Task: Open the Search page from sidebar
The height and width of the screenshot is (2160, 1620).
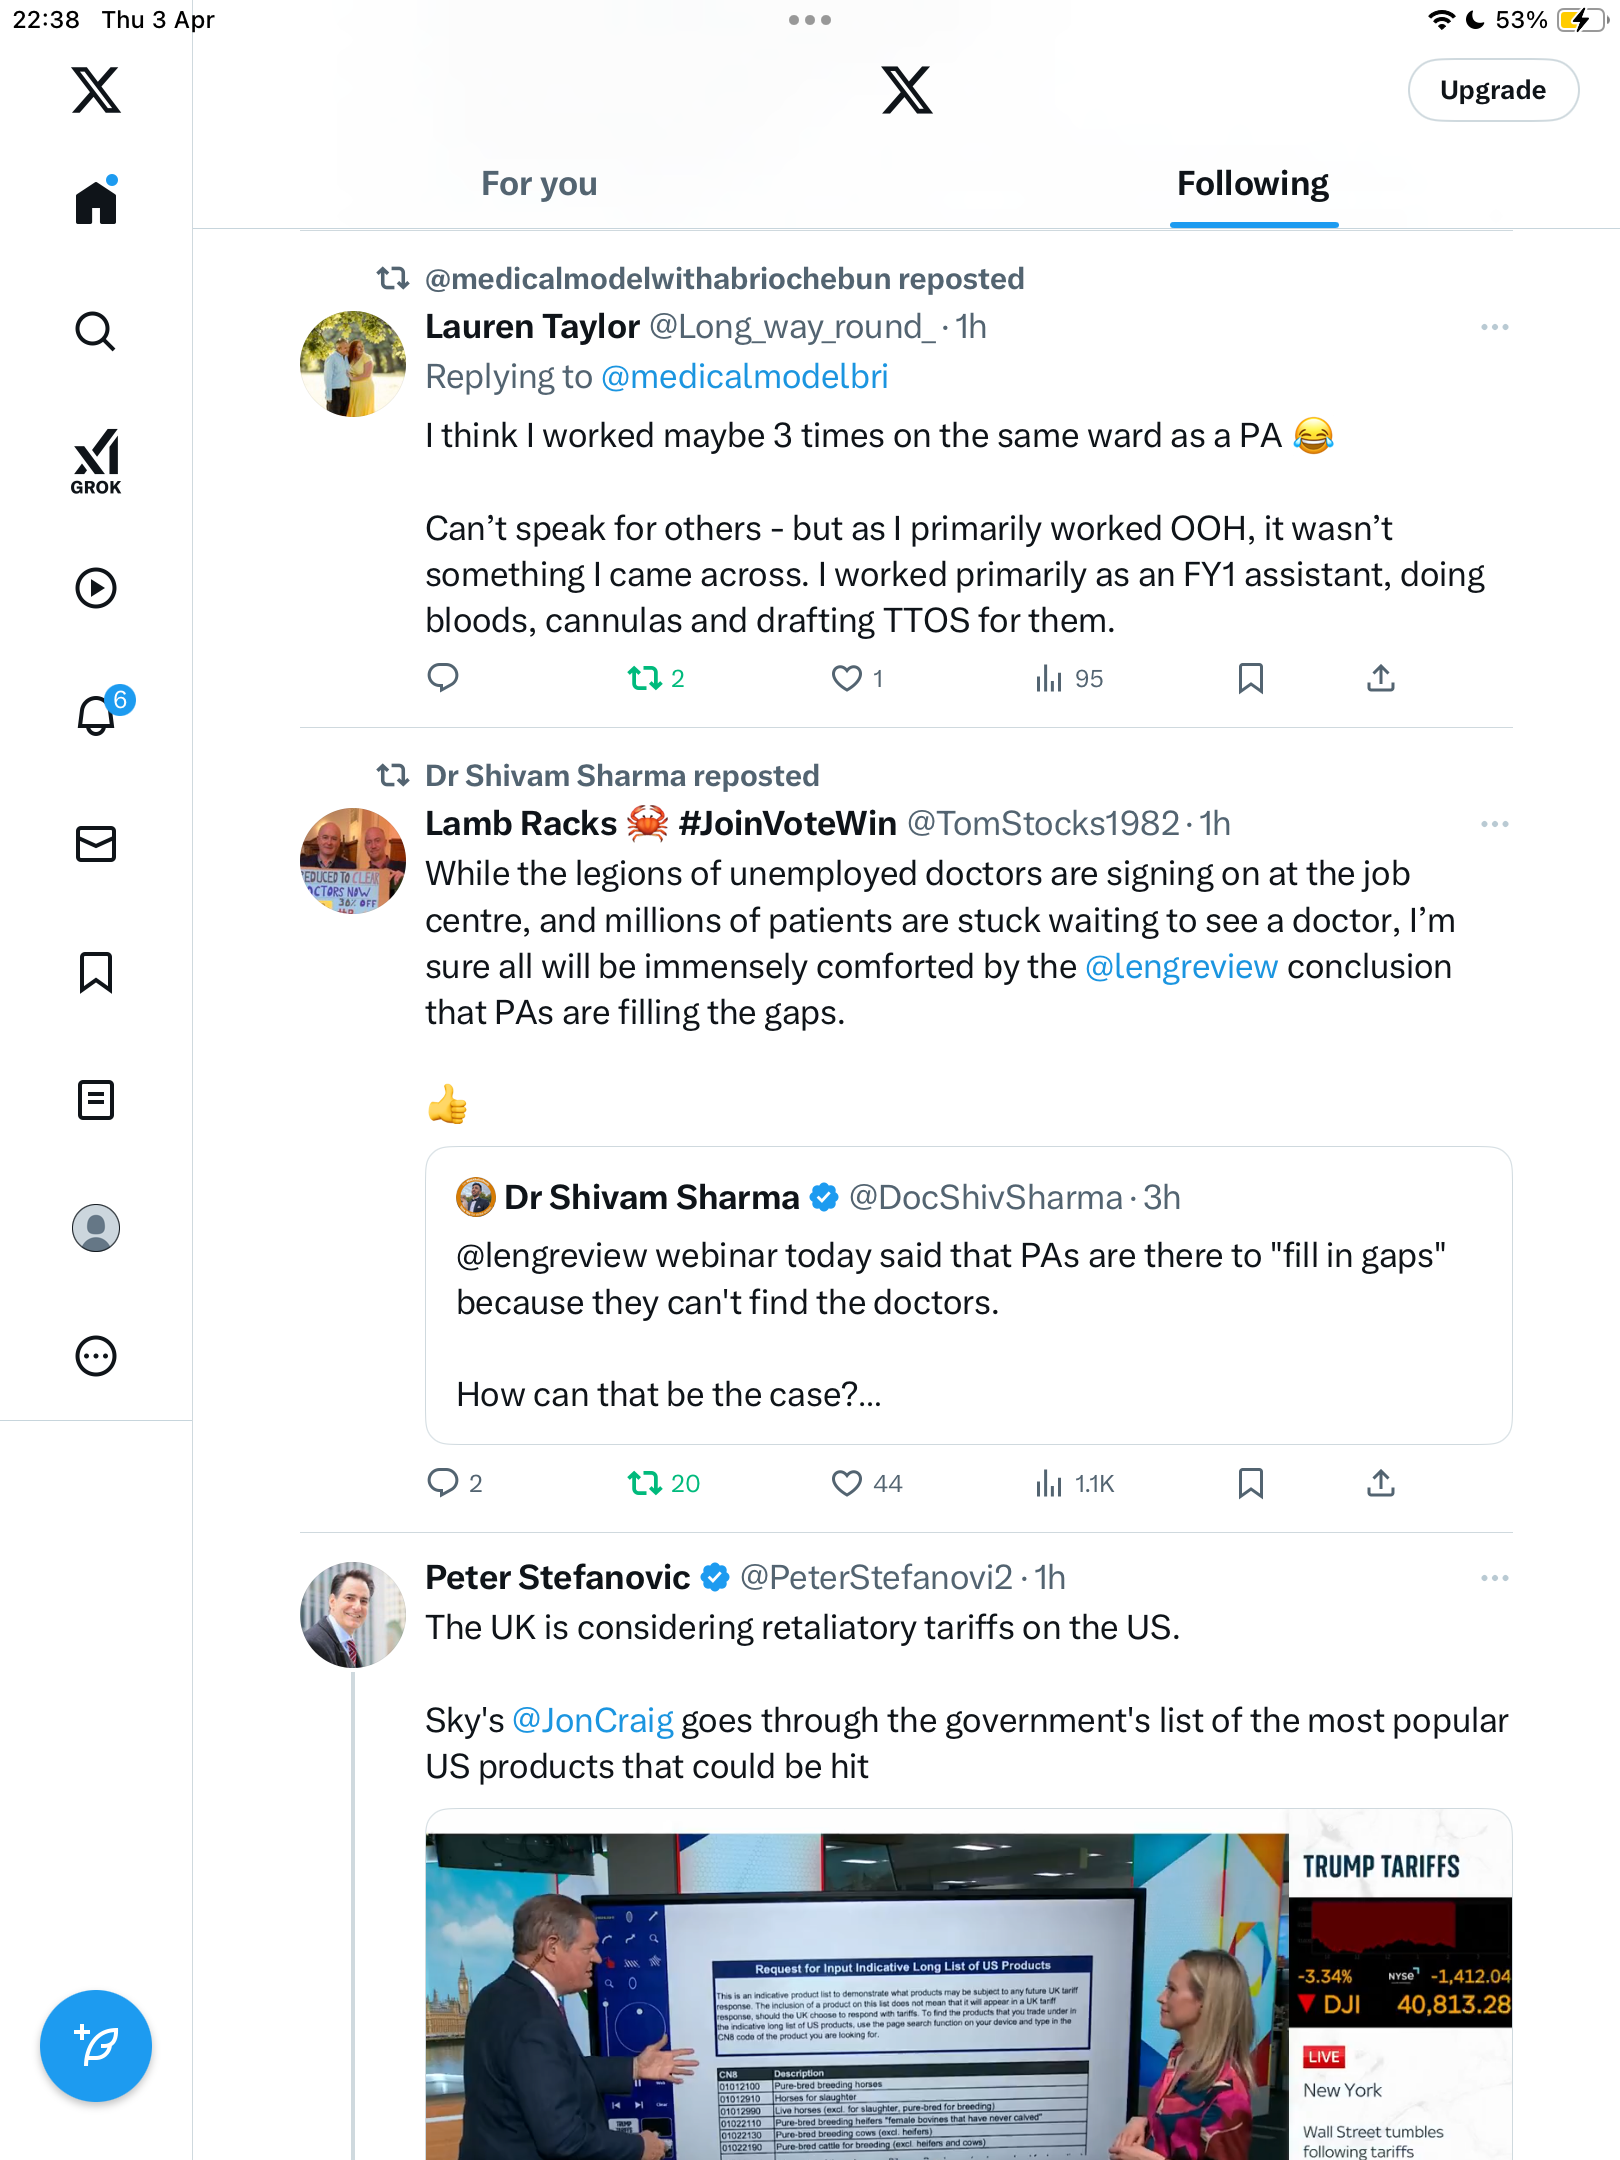Action: click(96, 331)
